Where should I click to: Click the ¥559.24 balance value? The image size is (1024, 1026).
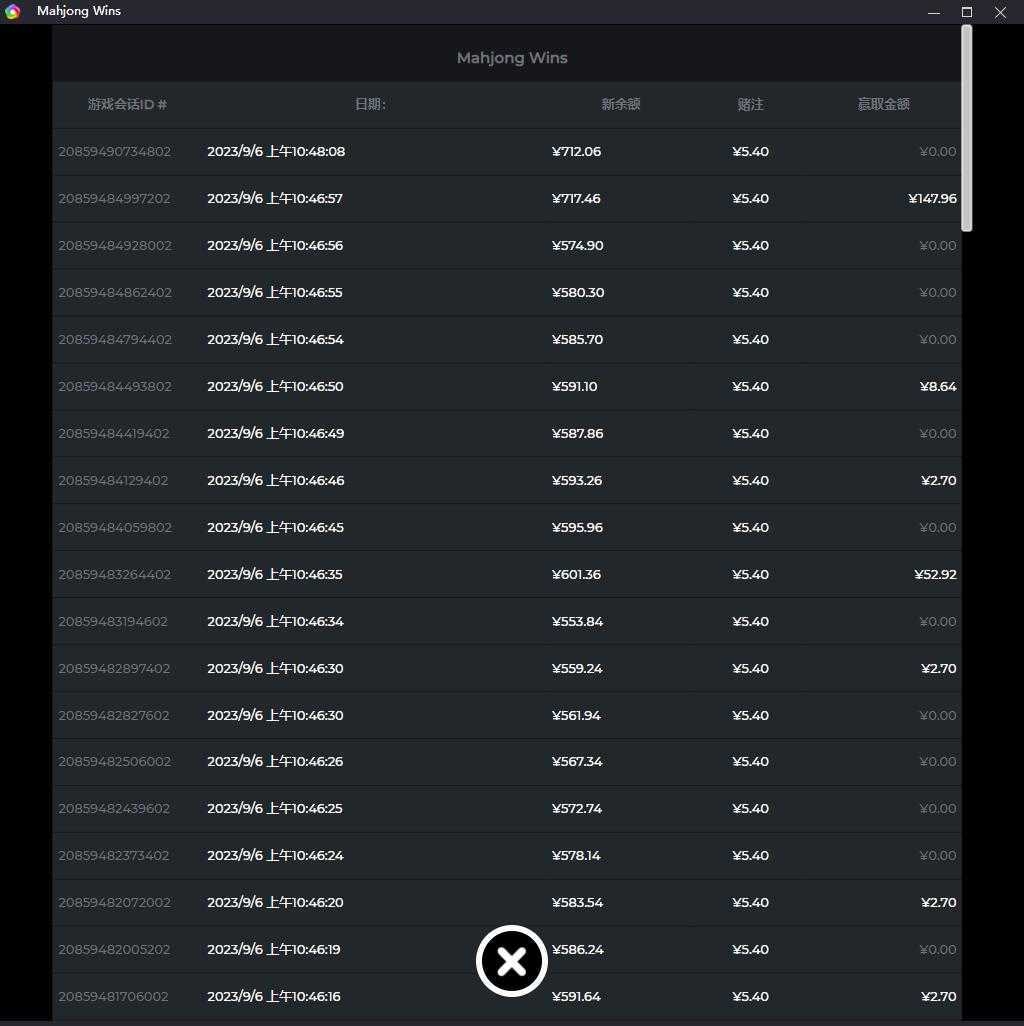576,669
